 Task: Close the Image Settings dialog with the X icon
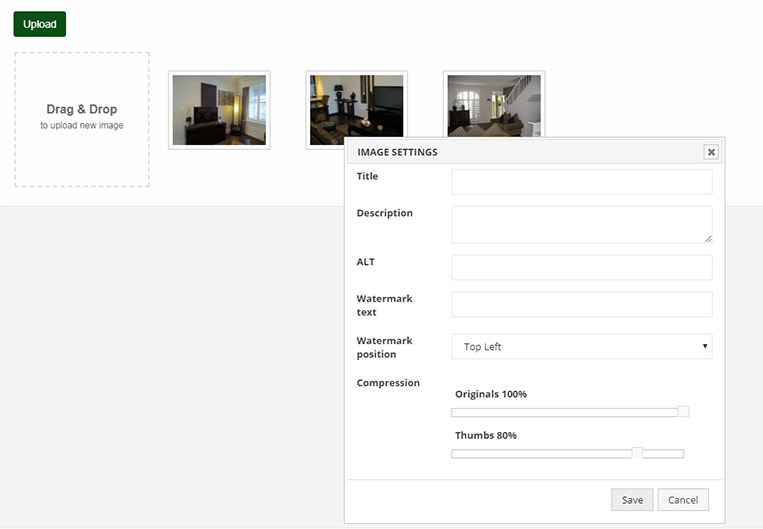711,152
